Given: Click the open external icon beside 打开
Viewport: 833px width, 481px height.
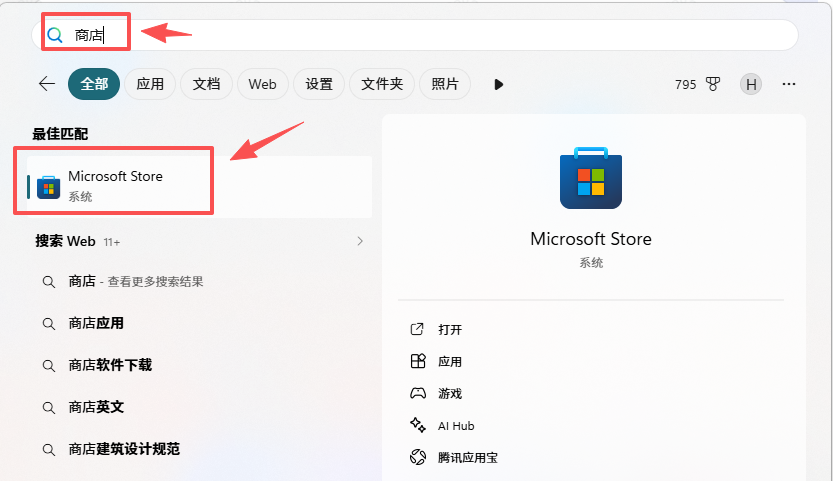Looking at the screenshot, I should pyautogui.click(x=417, y=329).
